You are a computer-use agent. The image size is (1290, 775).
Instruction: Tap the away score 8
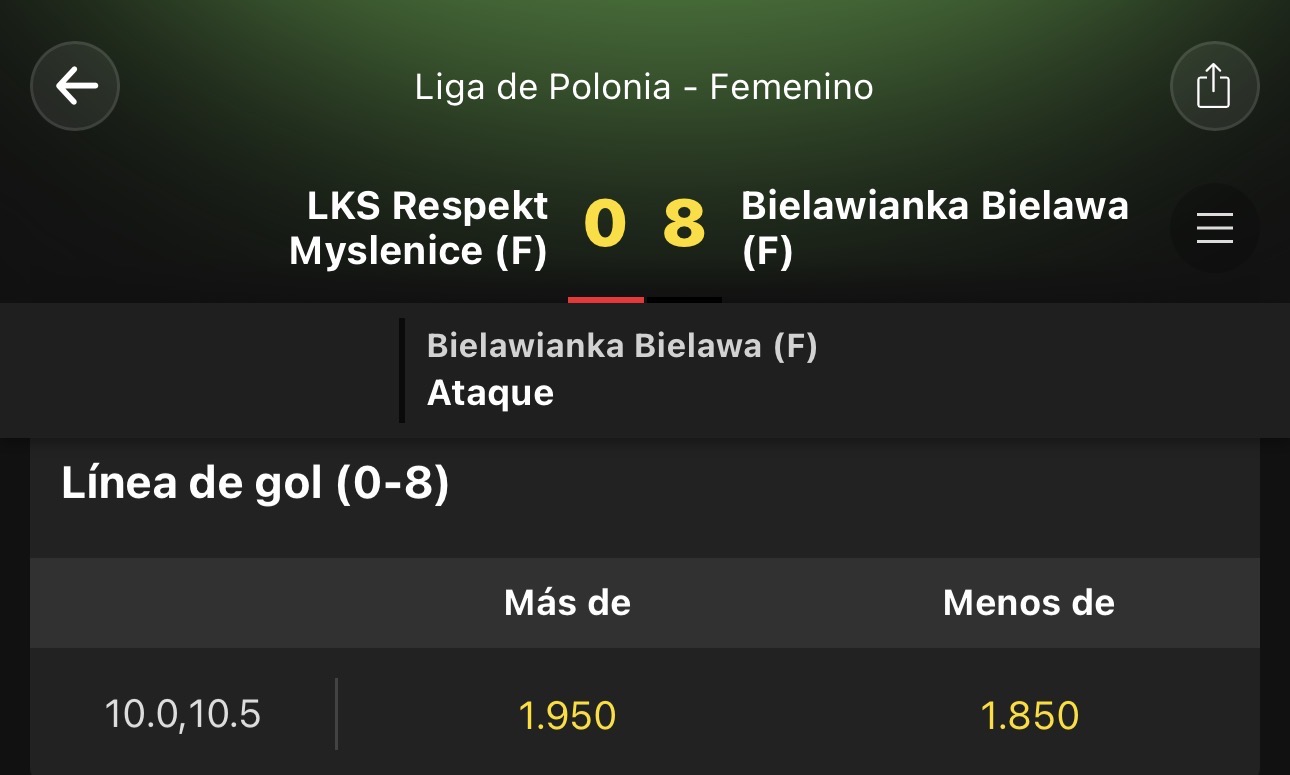[x=684, y=224]
